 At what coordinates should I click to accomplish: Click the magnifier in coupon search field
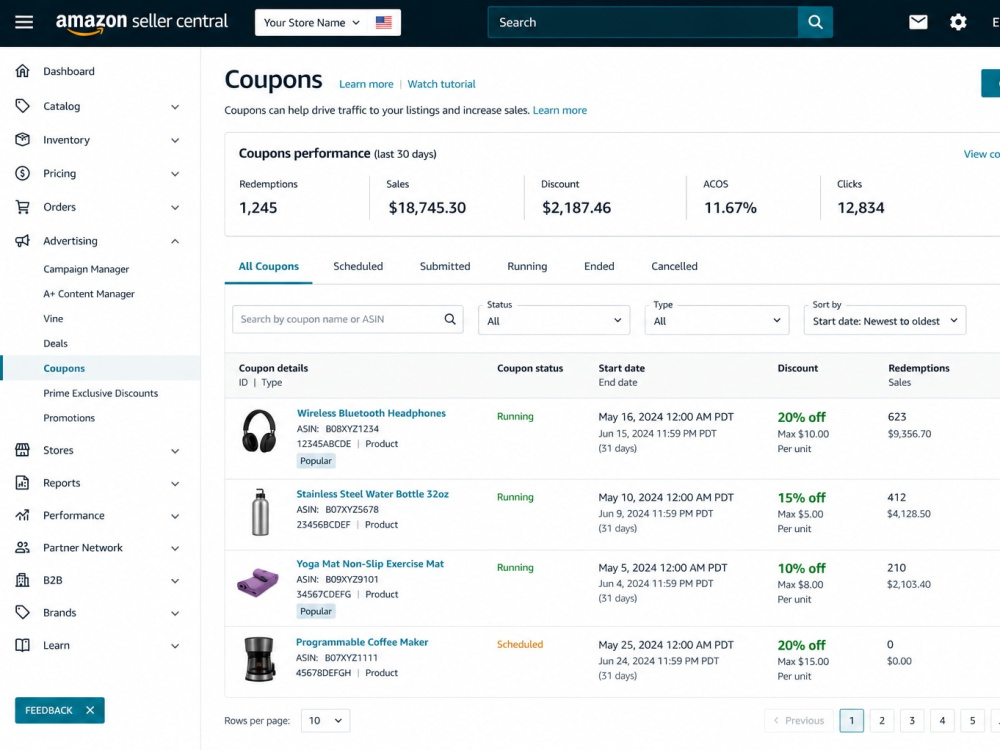[x=450, y=319]
